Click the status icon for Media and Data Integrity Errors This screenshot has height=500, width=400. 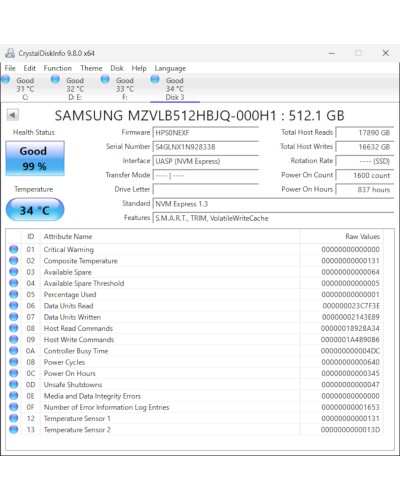pos(14,396)
